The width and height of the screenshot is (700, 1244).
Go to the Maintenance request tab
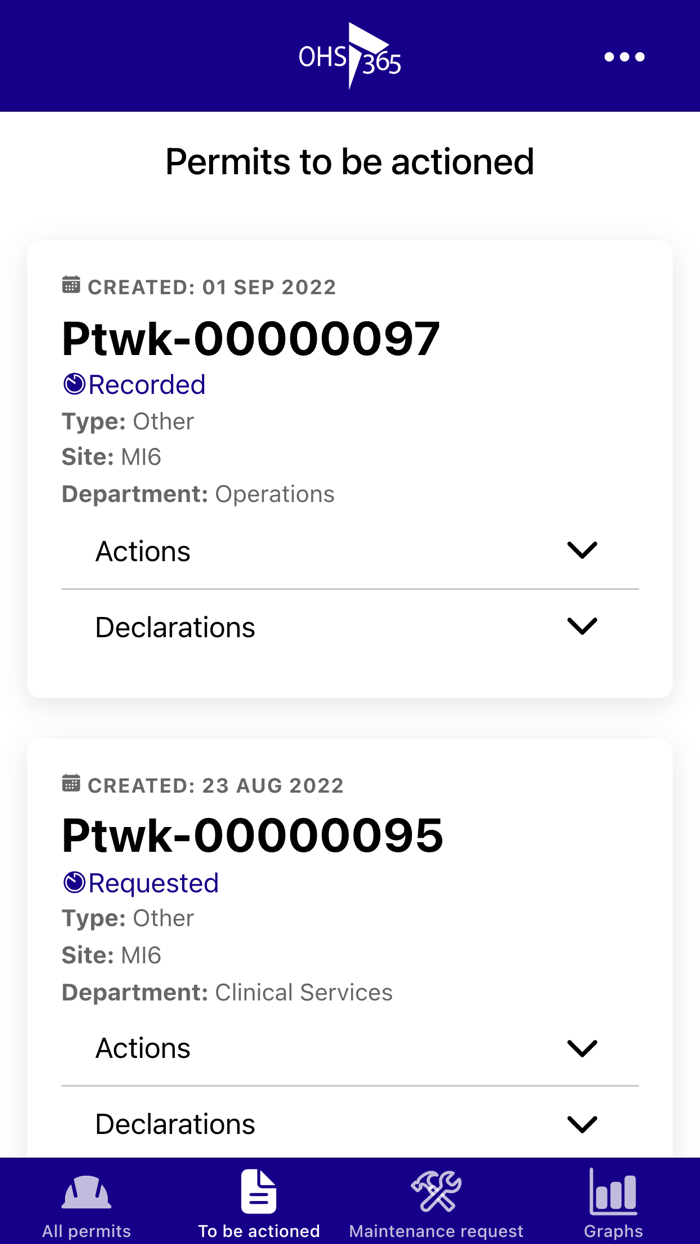pos(436,1231)
